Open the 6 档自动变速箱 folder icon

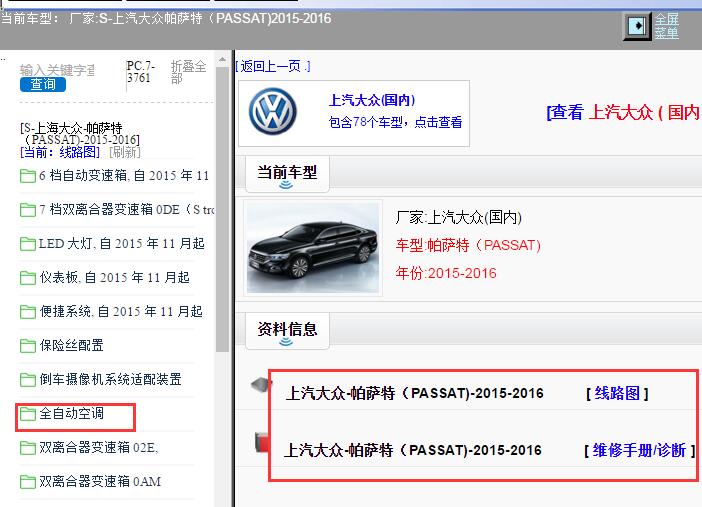click(28, 176)
